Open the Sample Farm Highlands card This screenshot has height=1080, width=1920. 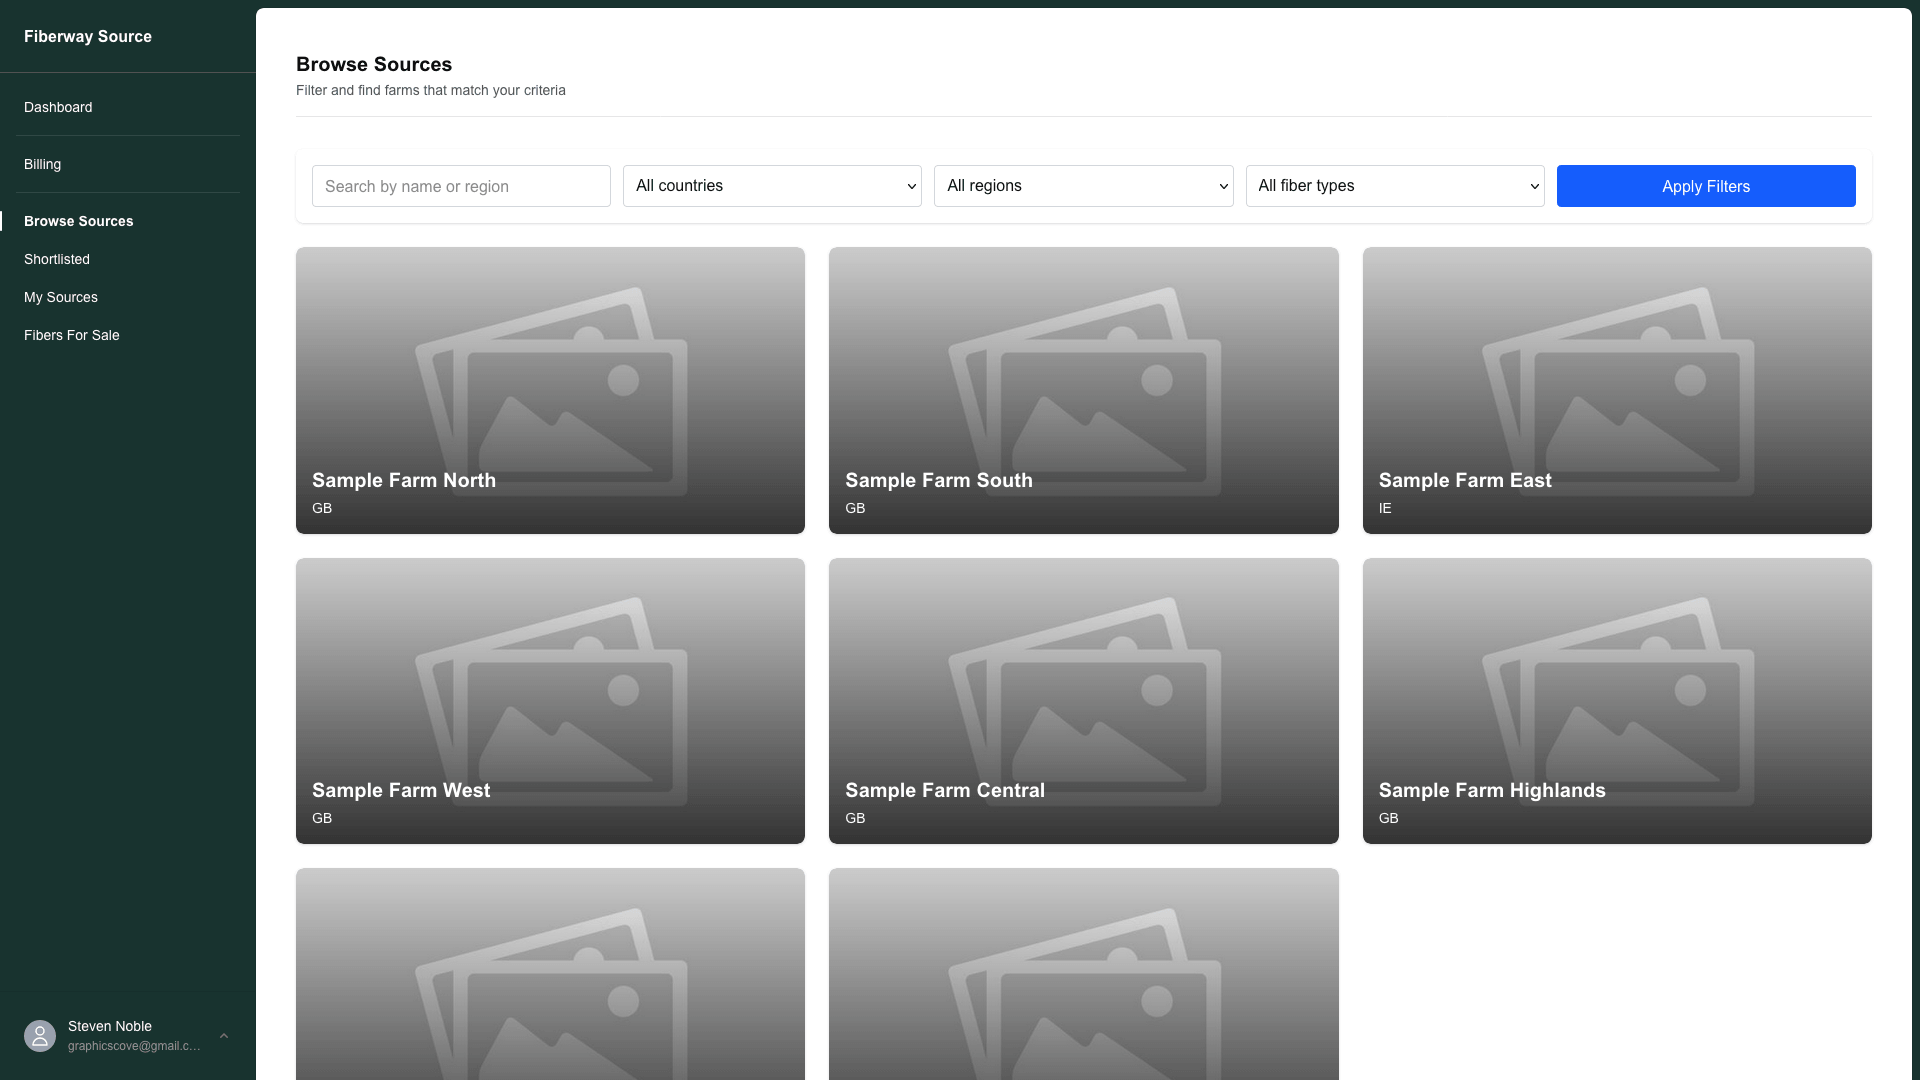(1617, 701)
